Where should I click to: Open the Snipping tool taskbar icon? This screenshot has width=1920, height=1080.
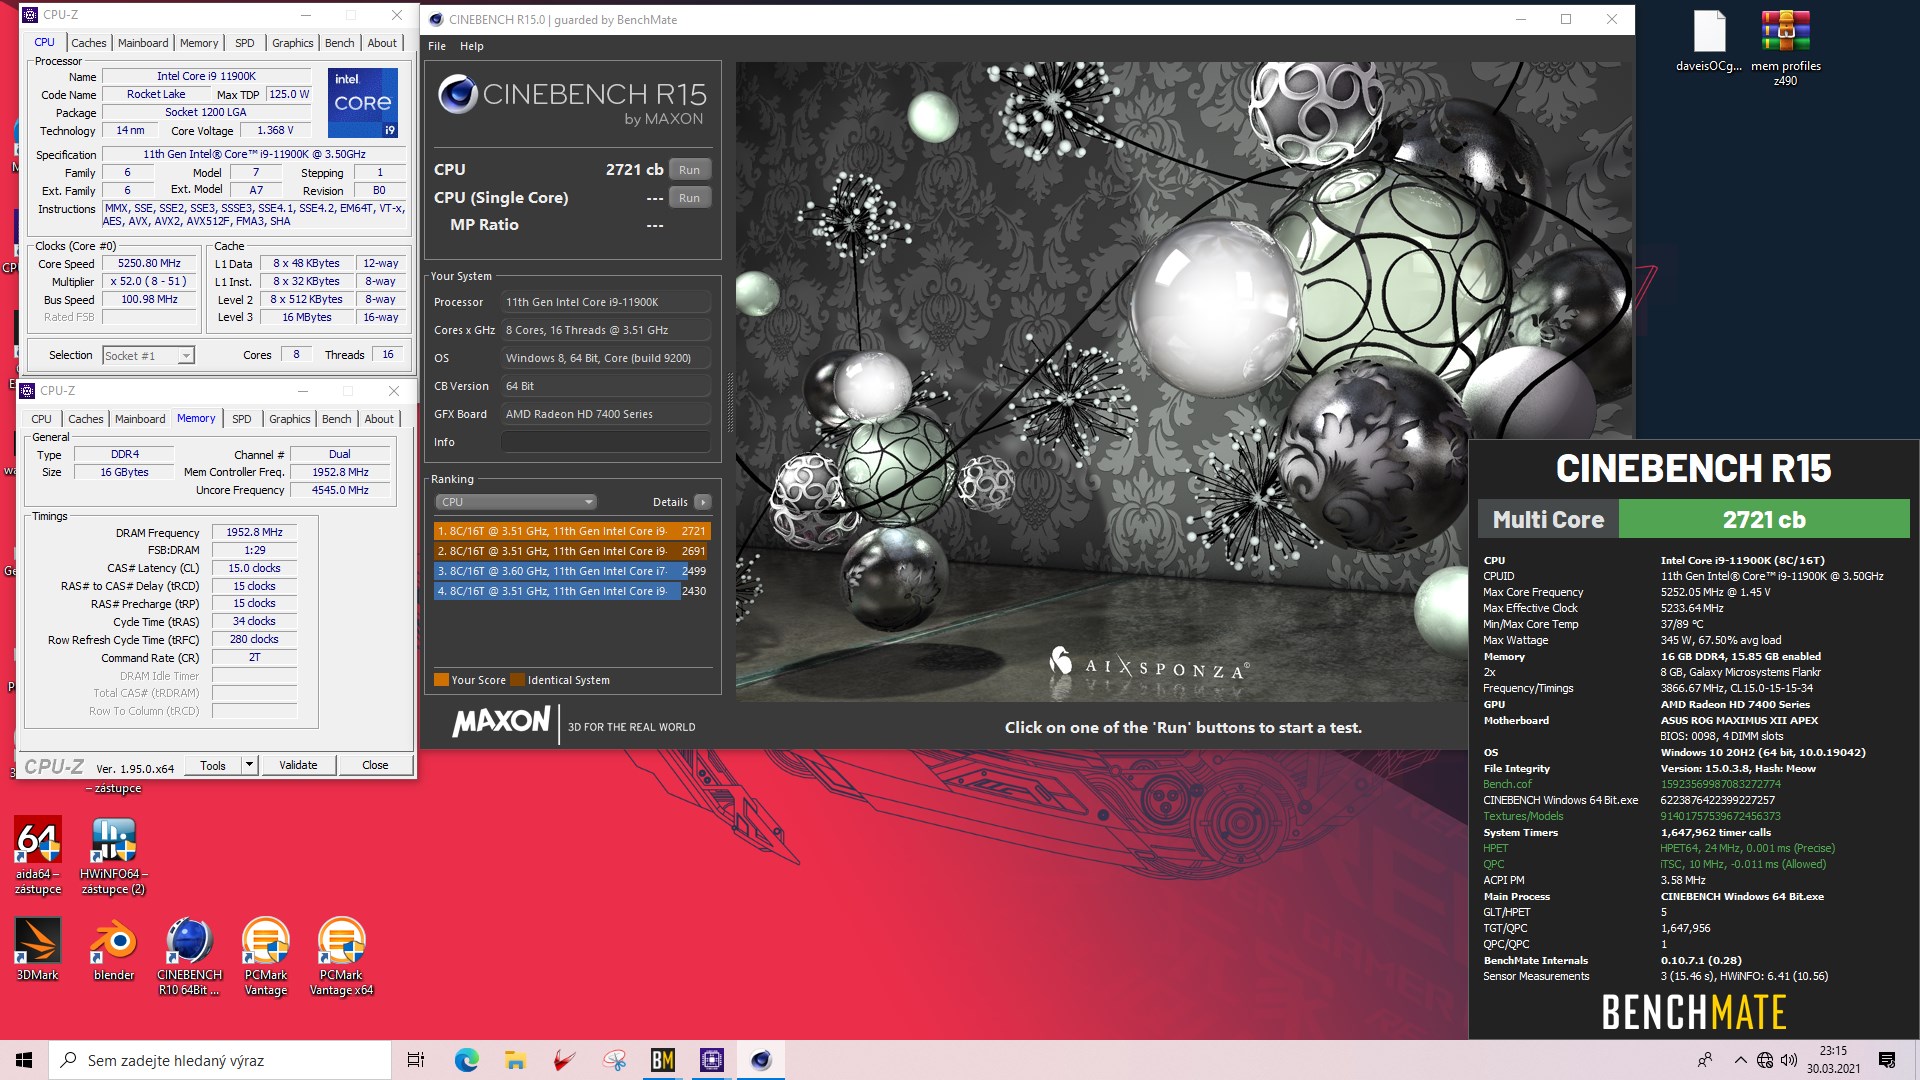click(613, 1060)
